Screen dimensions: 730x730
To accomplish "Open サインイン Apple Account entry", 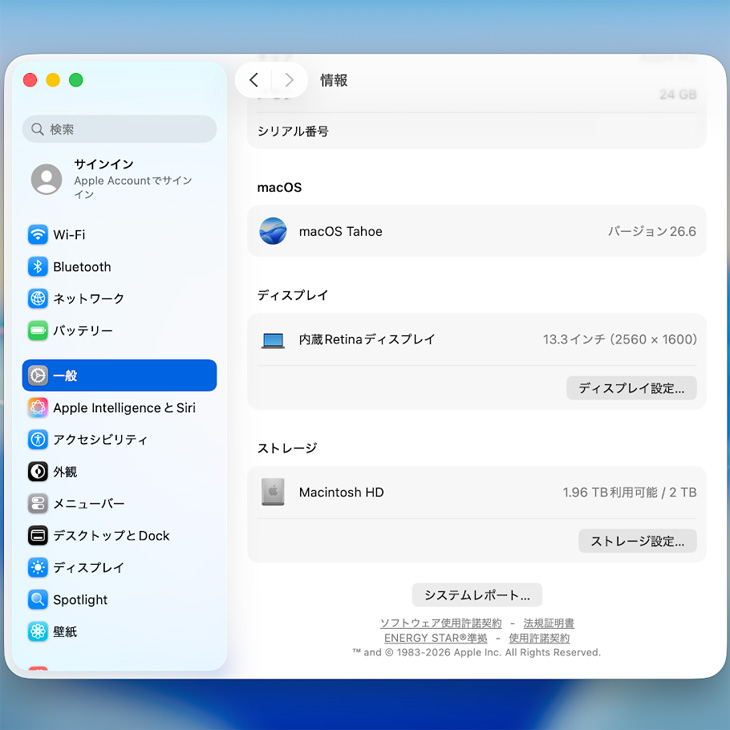I will coord(119,179).
